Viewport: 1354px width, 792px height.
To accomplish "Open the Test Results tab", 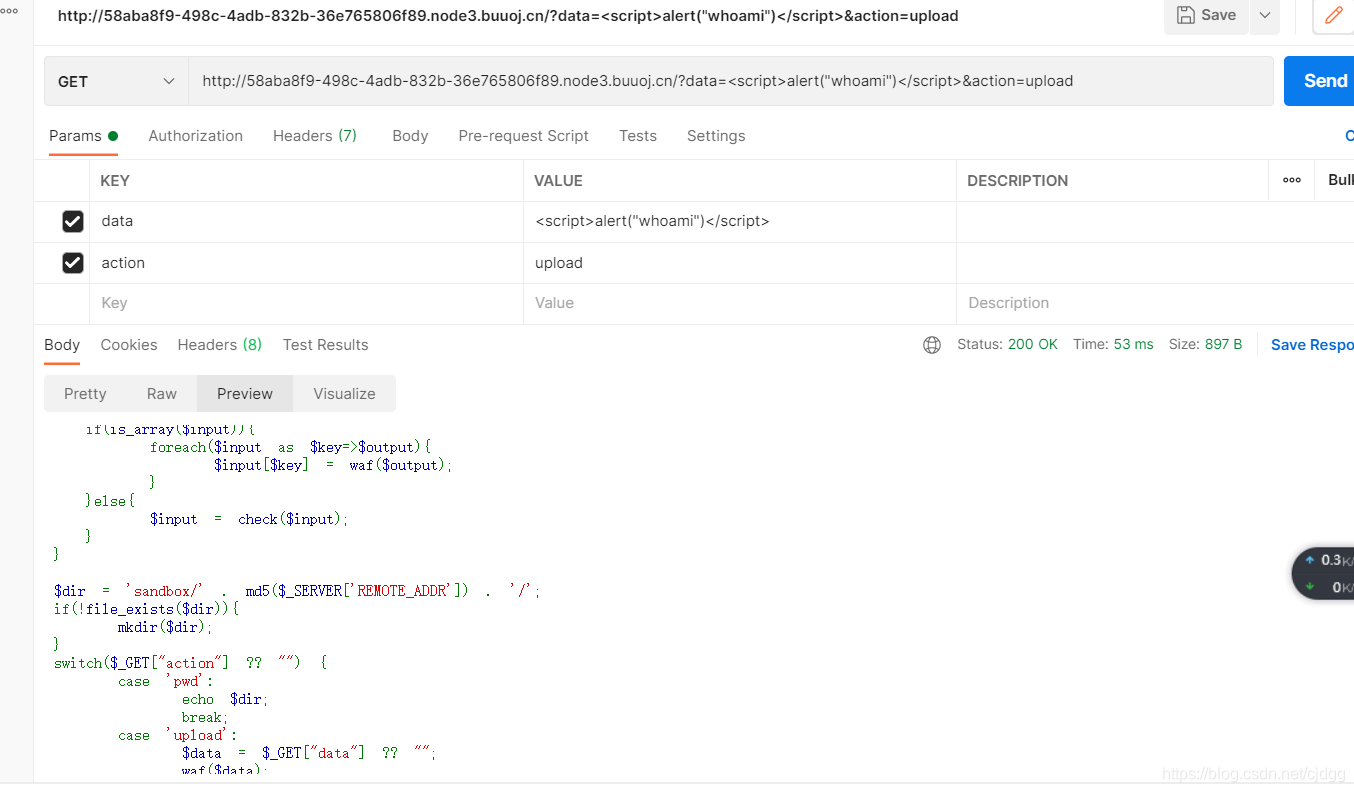I will point(326,344).
